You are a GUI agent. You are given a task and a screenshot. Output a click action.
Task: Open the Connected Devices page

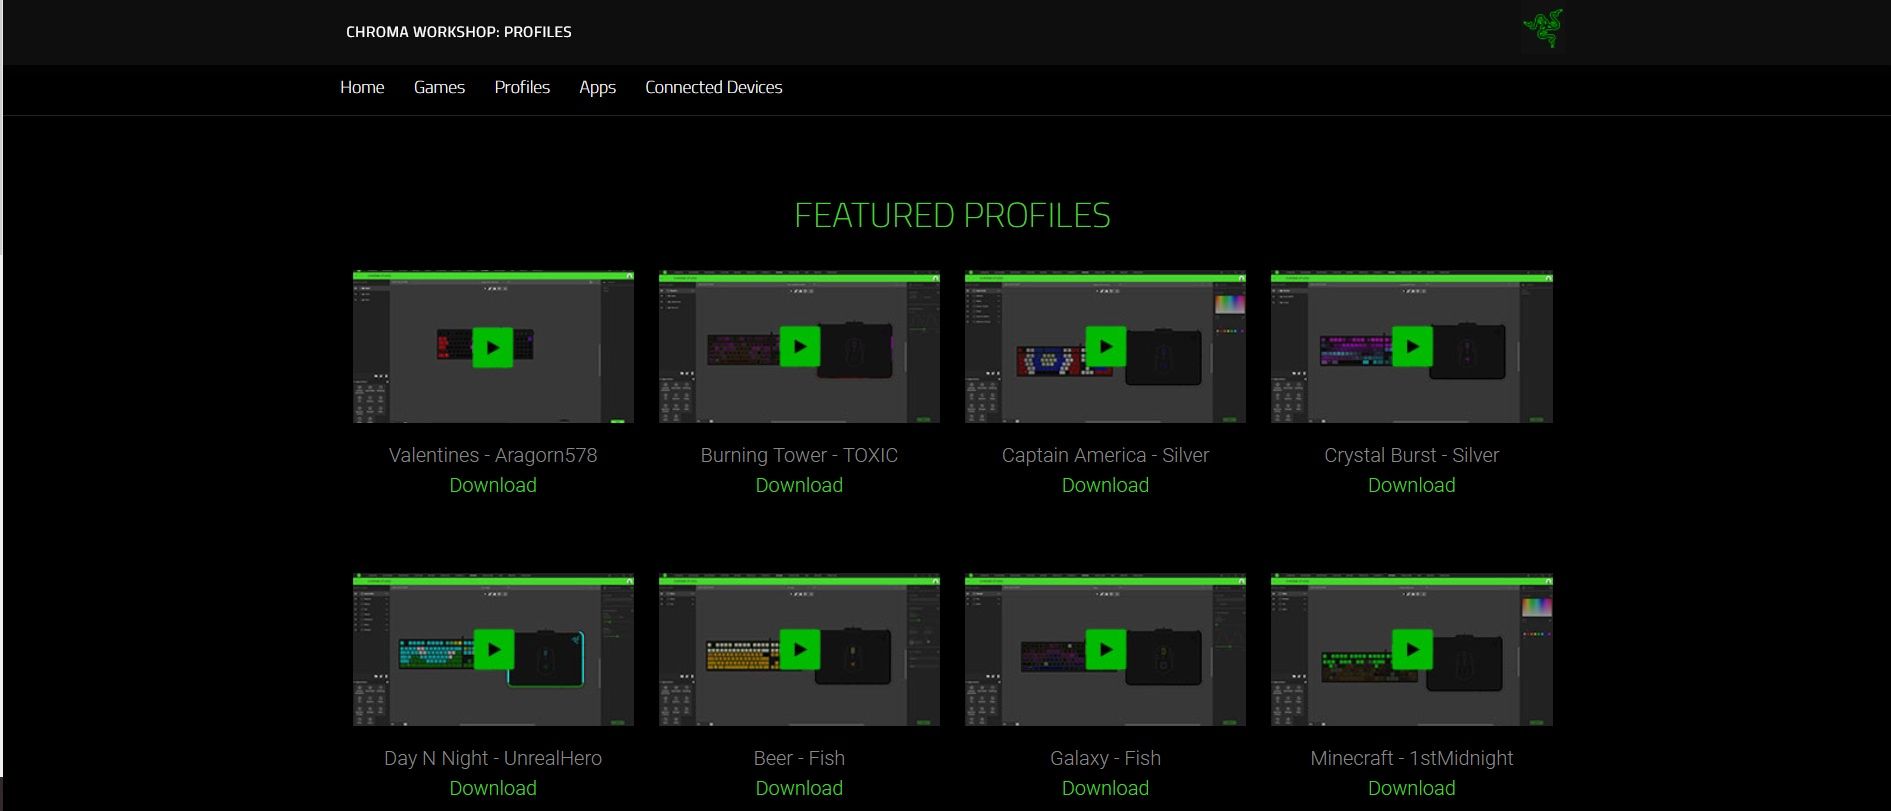click(714, 87)
